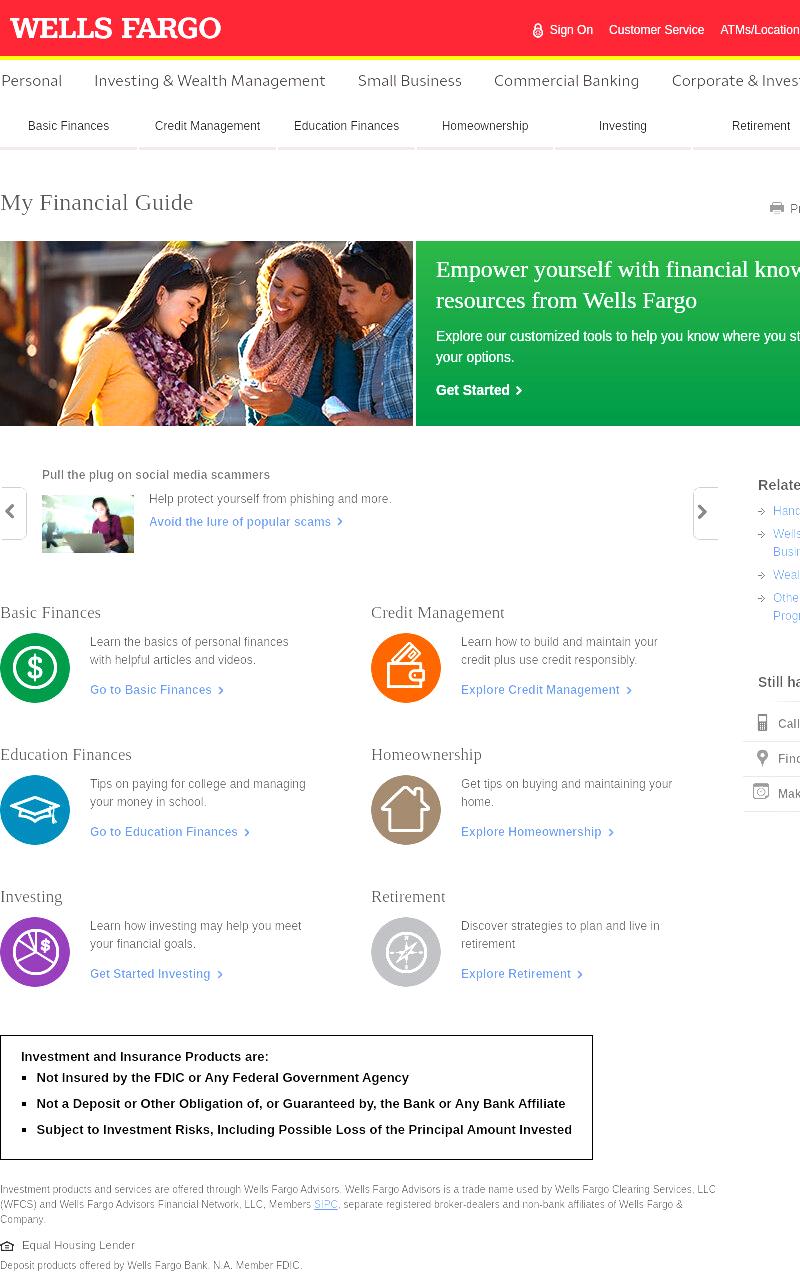Image resolution: width=800 pixels, height=1280 pixels.
Task: Click the Sign On link
Action: 571,30
